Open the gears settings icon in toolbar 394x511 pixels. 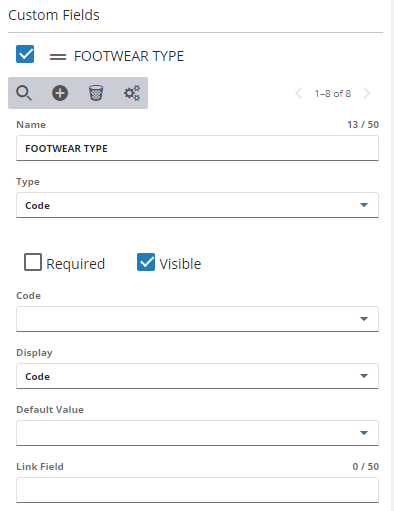pos(132,93)
